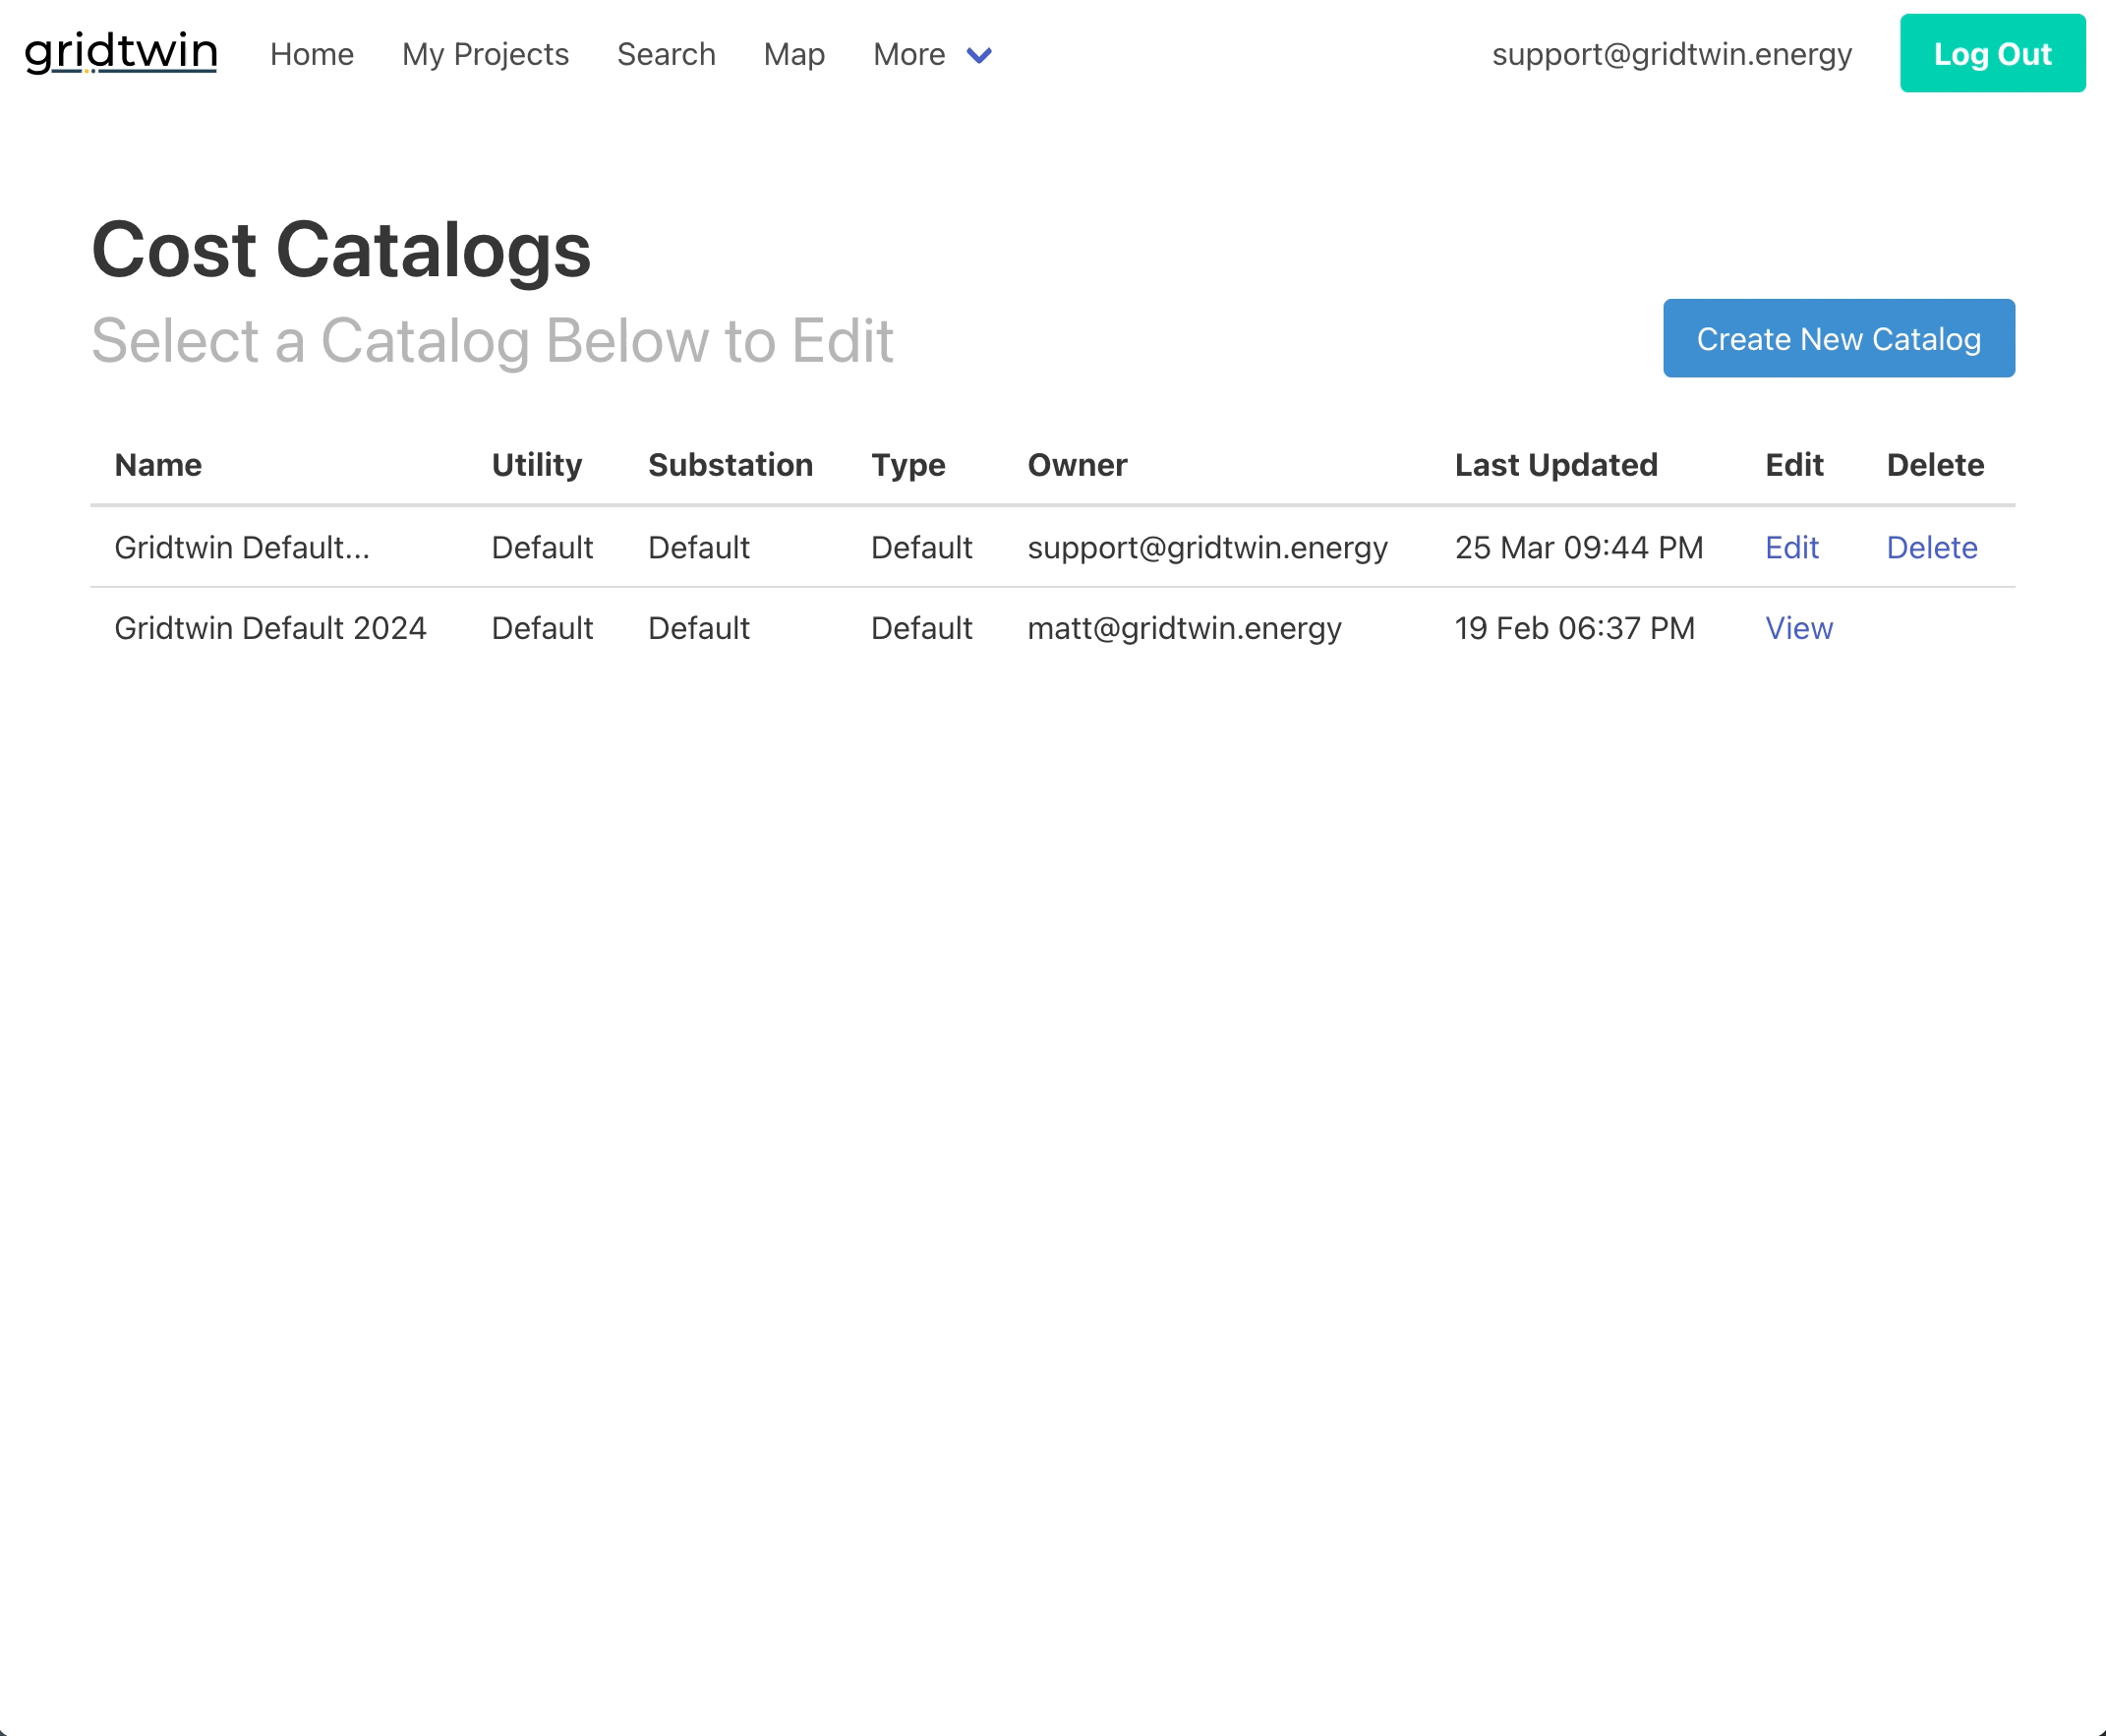Navigate to My Projects
Screen dimensions: 2106x1736
point(485,55)
